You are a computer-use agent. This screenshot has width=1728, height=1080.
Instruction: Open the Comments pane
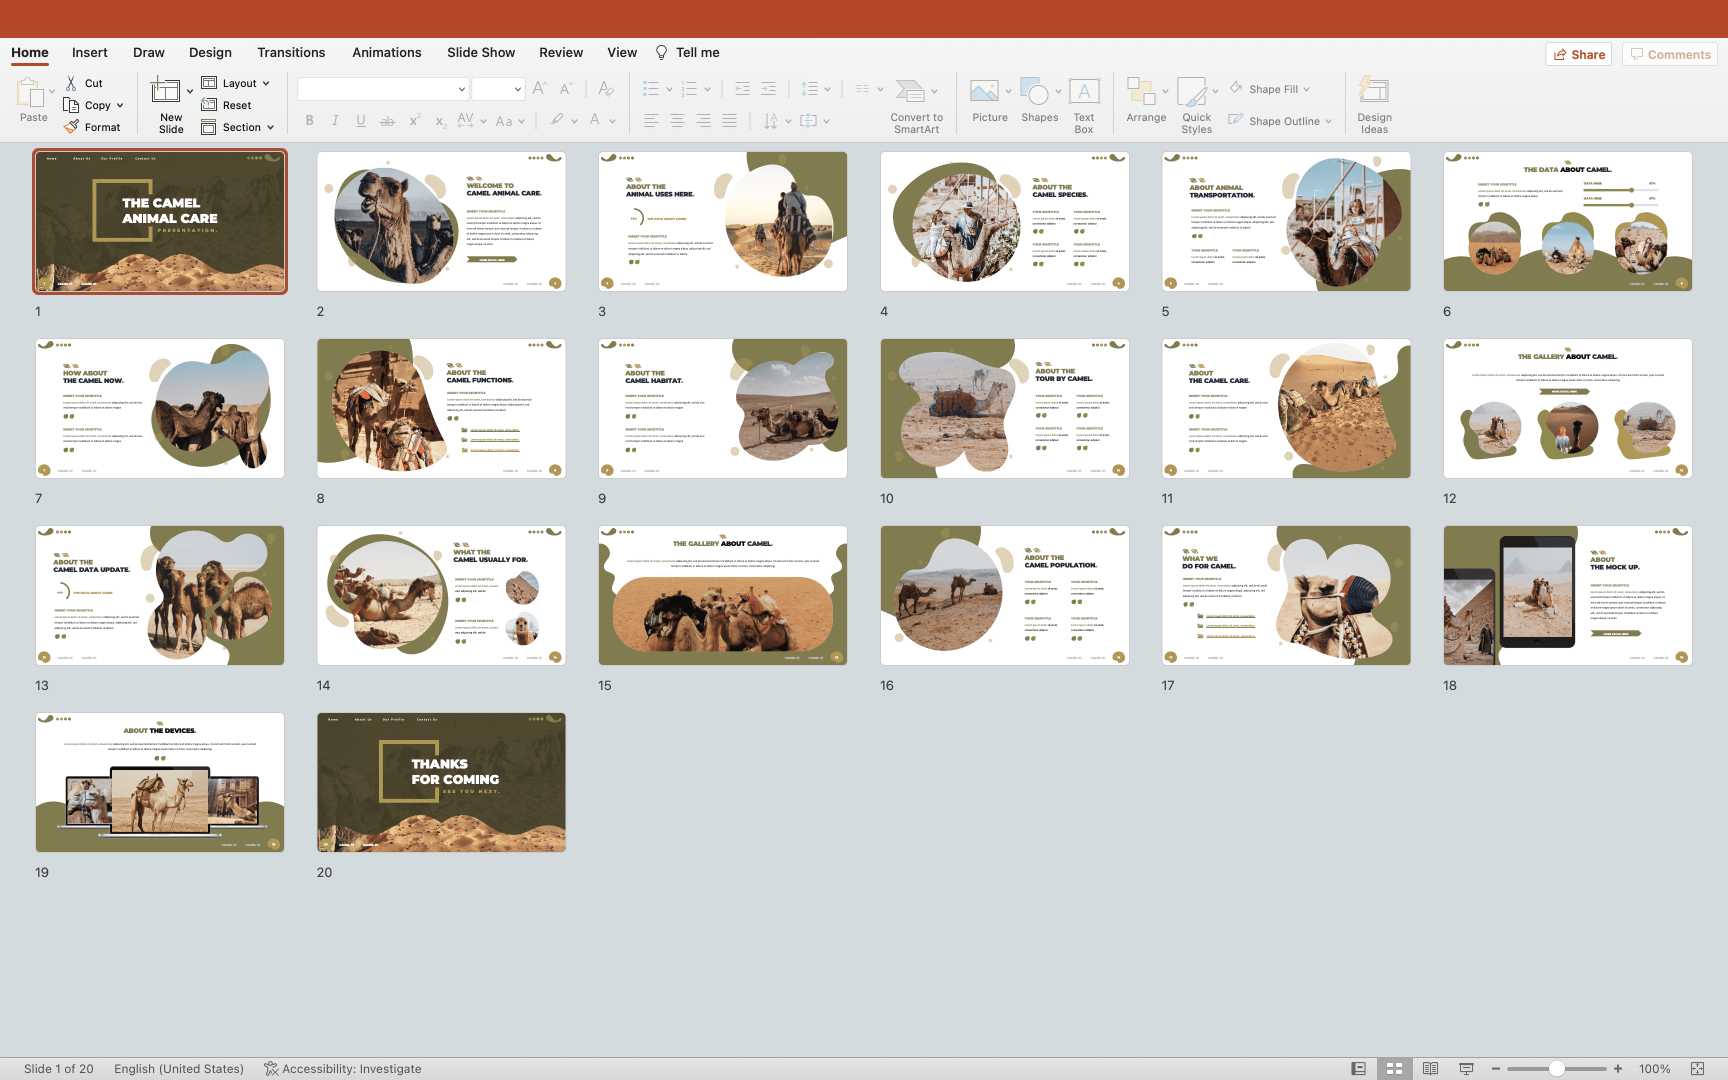point(1669,55)
